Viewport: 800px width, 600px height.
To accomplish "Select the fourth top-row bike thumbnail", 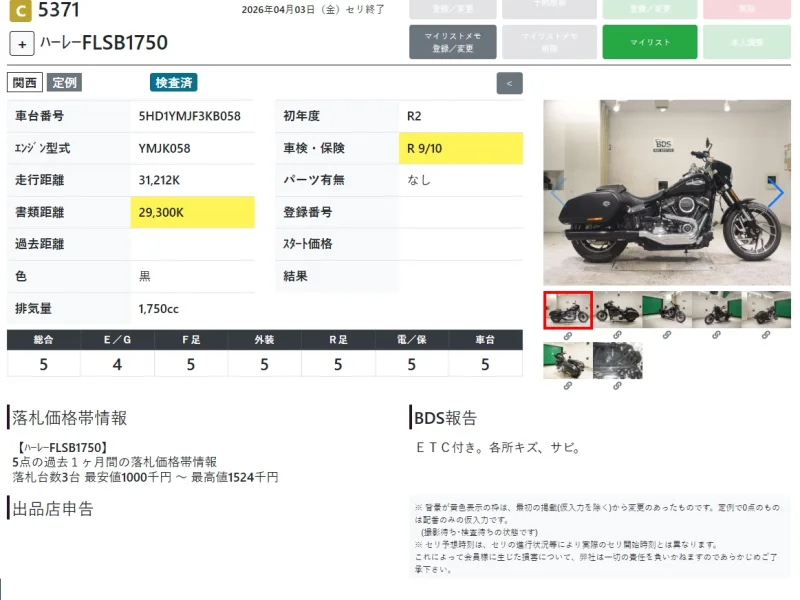I will (716, 310).
